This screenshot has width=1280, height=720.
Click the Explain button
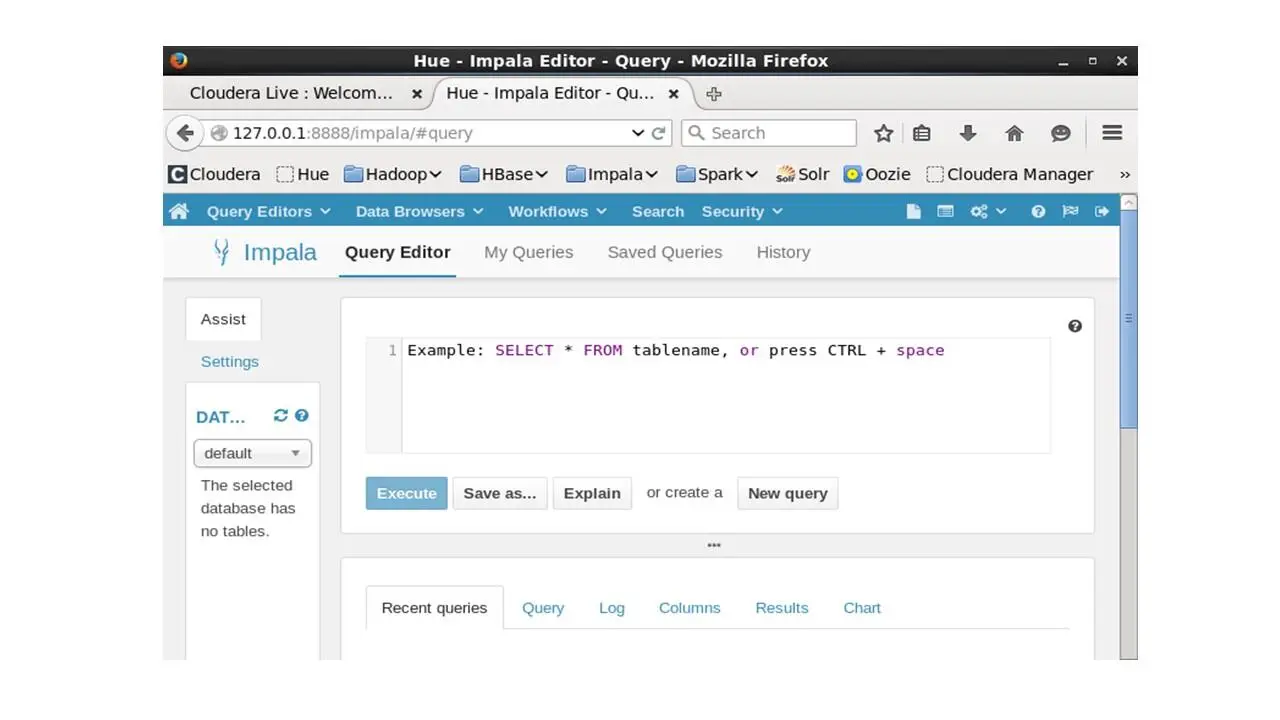tap(592, 493)
